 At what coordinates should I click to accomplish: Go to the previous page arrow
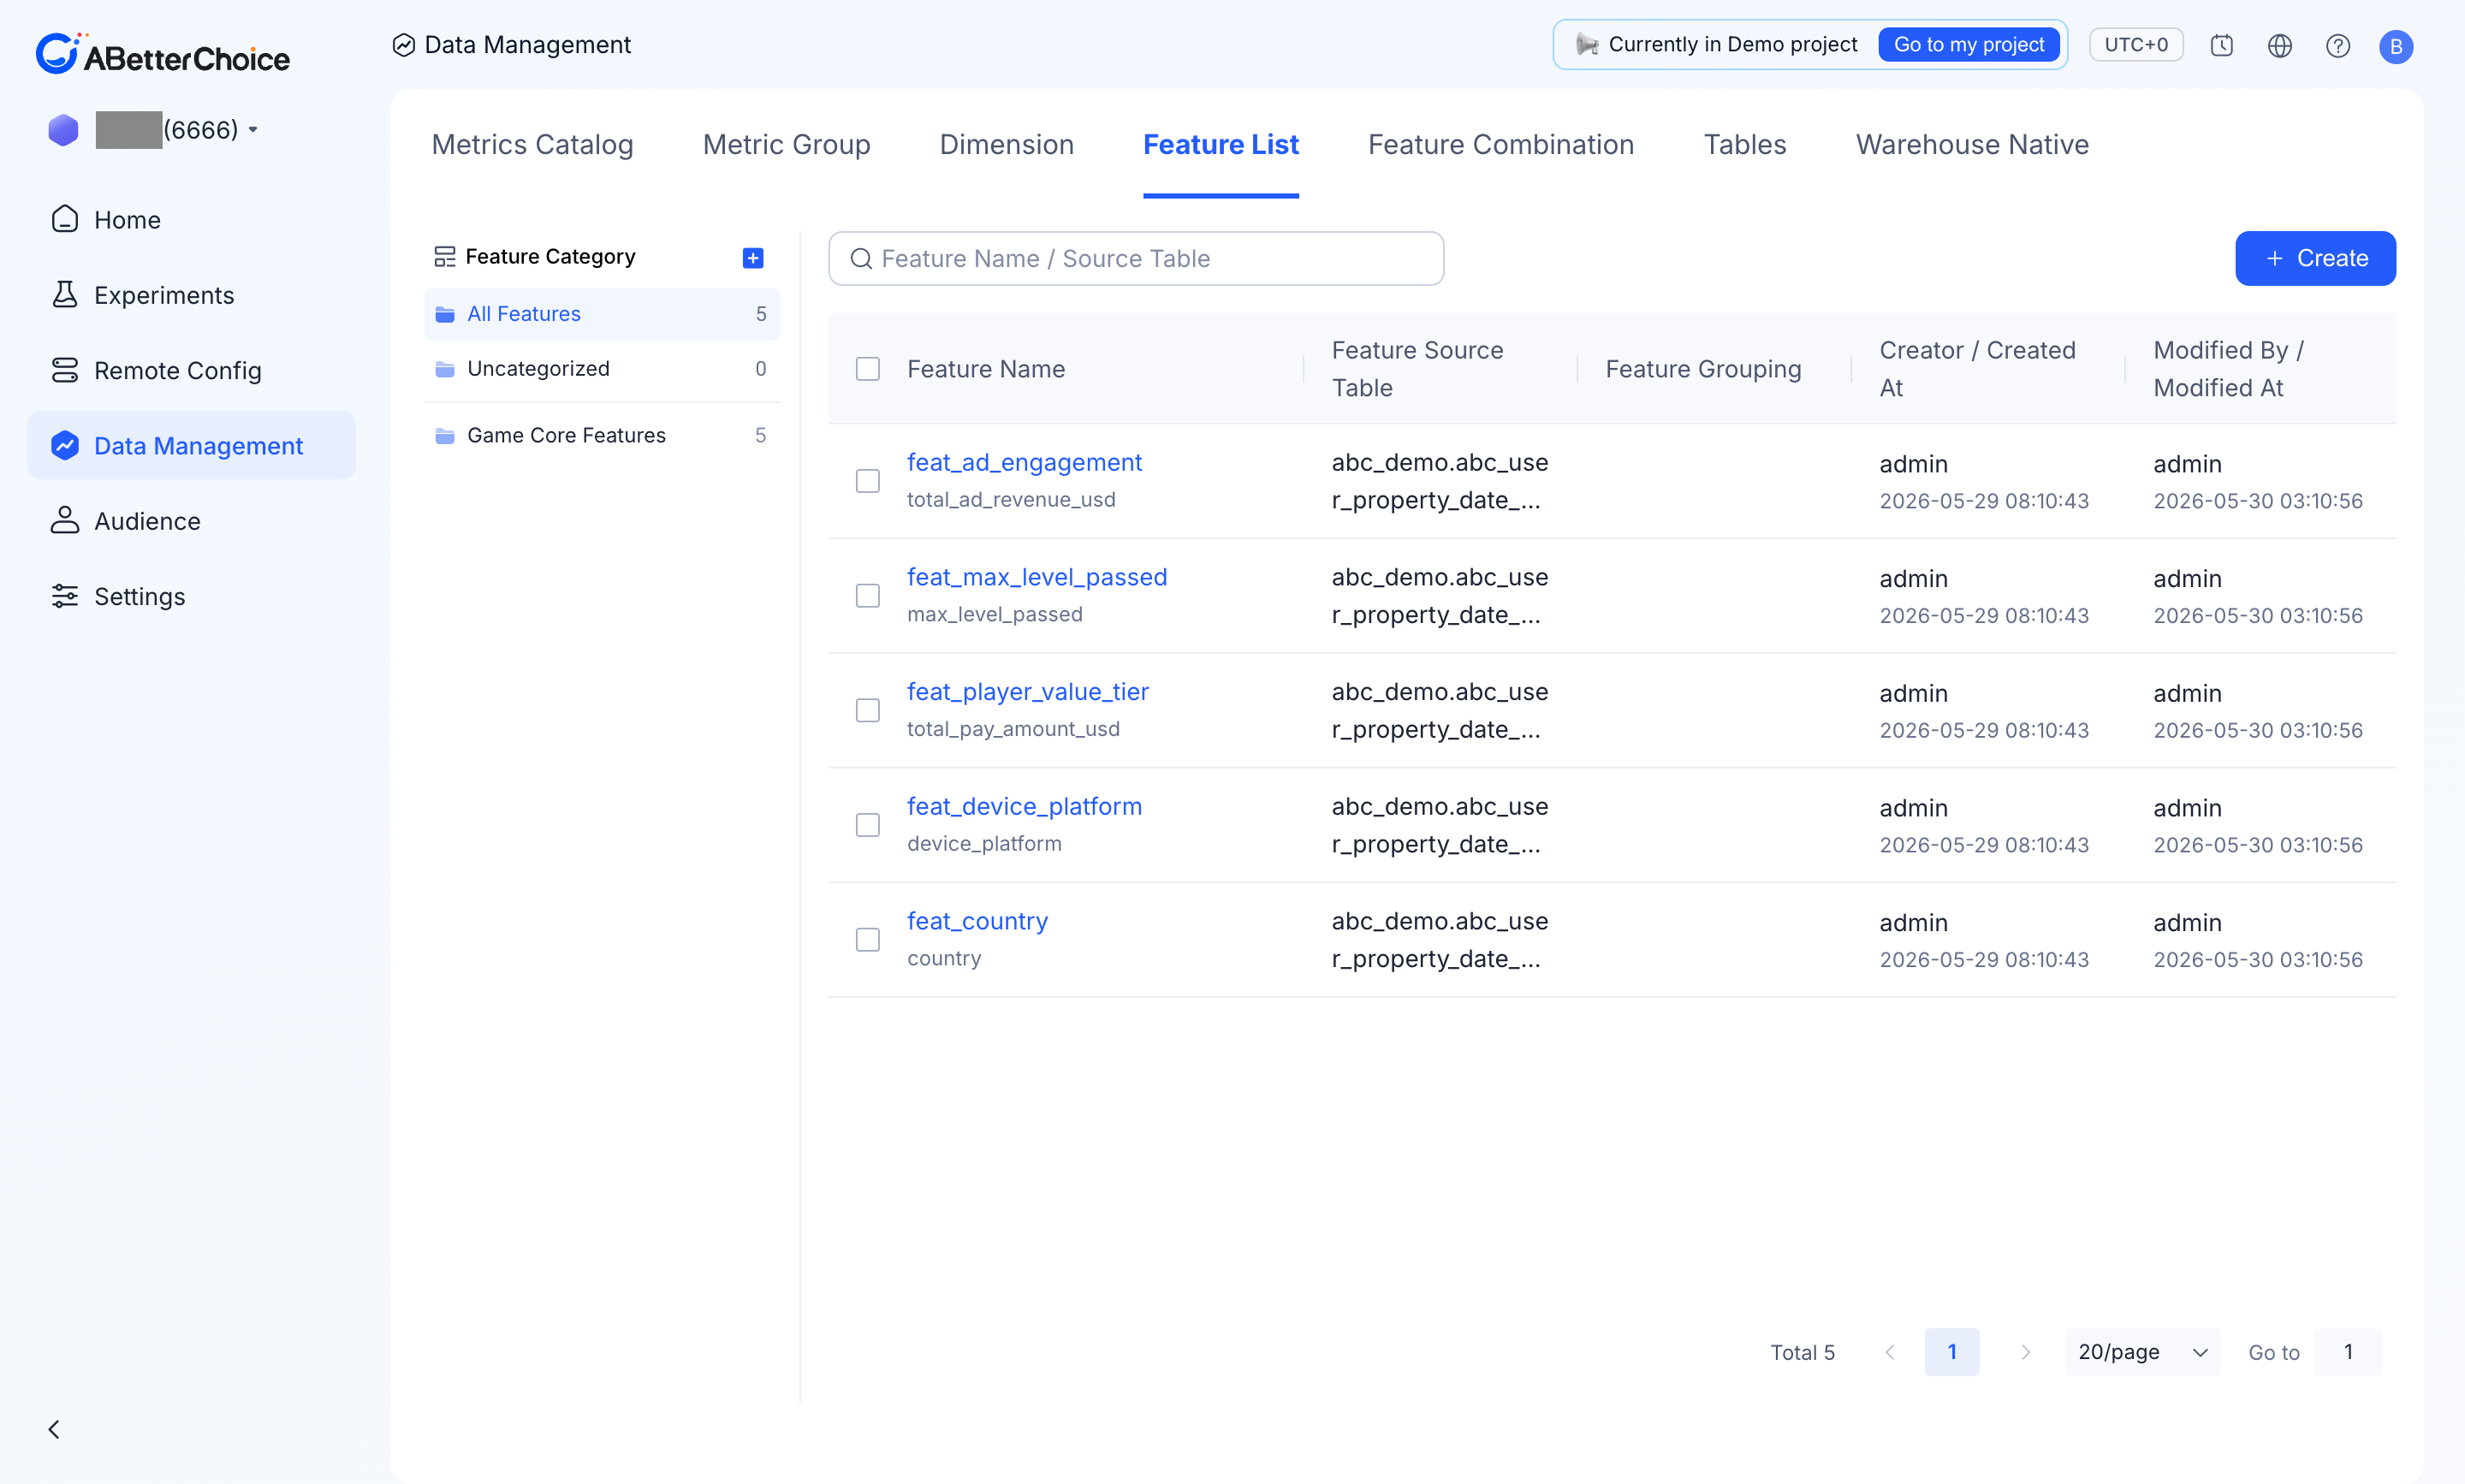coord(1890,1352)
